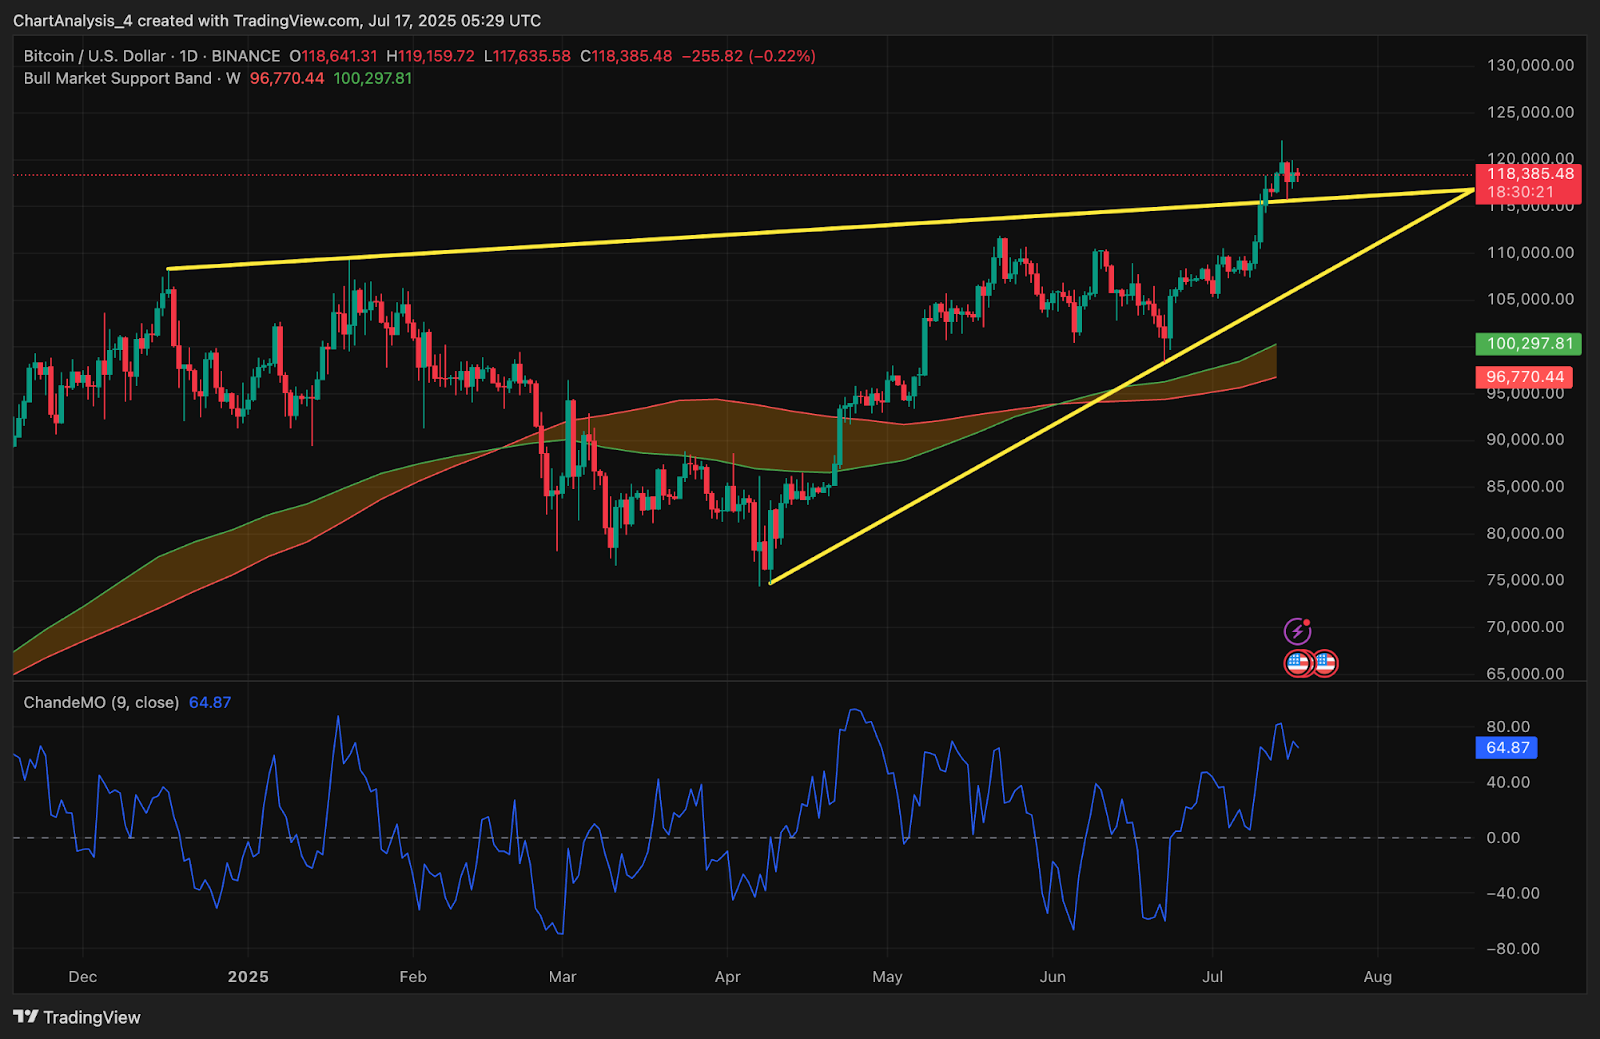Screen dimensions: 1600x1039
Task: Click the red 96,770.44 value in indicator legend
Action: click(x=287, y=78)
